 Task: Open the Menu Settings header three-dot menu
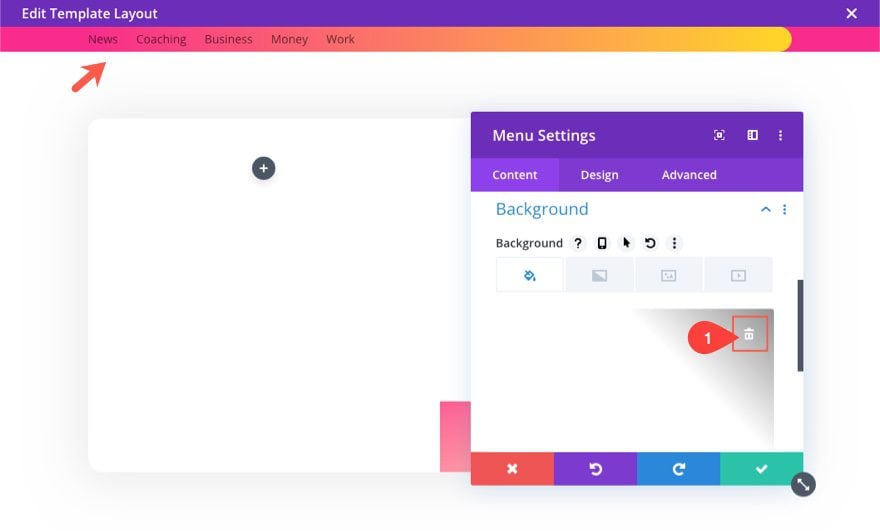(x=780, y=135)
